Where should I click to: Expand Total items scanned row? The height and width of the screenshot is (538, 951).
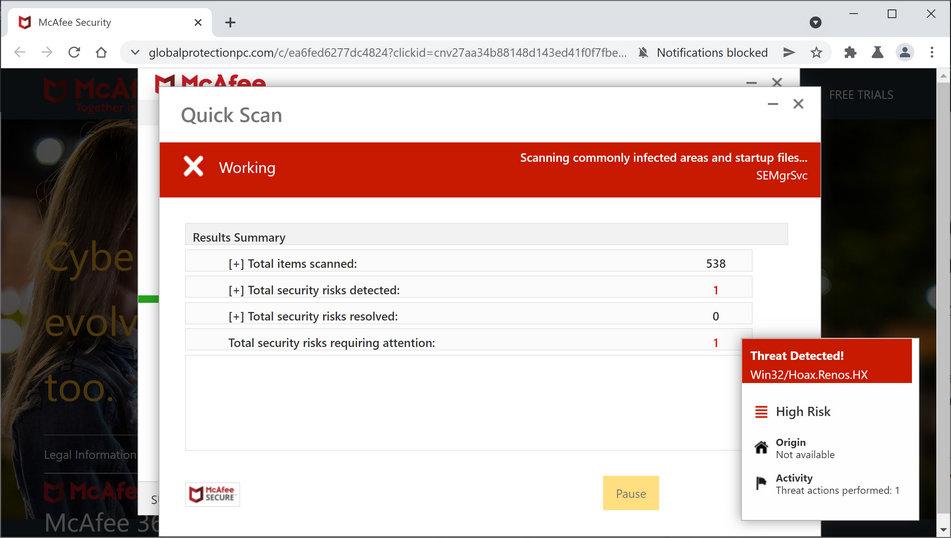(468, 263)
